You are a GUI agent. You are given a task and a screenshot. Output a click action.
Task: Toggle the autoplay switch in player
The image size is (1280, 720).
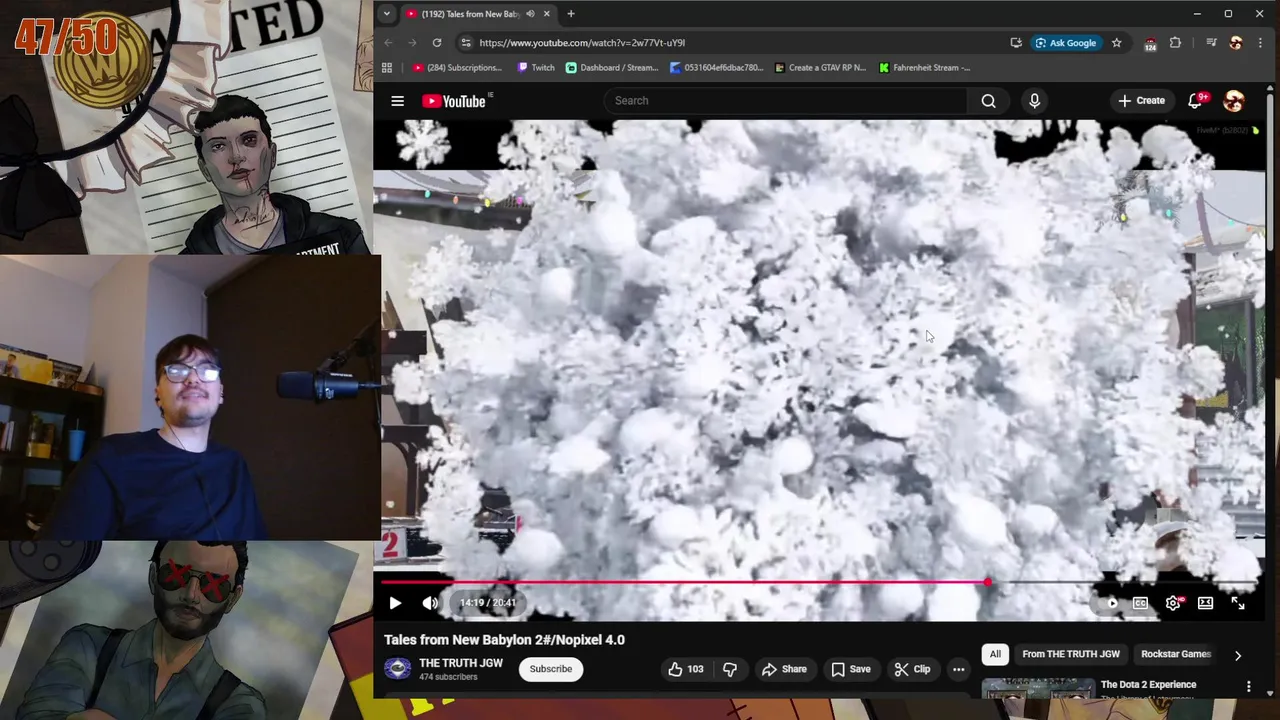(1108, 603)
